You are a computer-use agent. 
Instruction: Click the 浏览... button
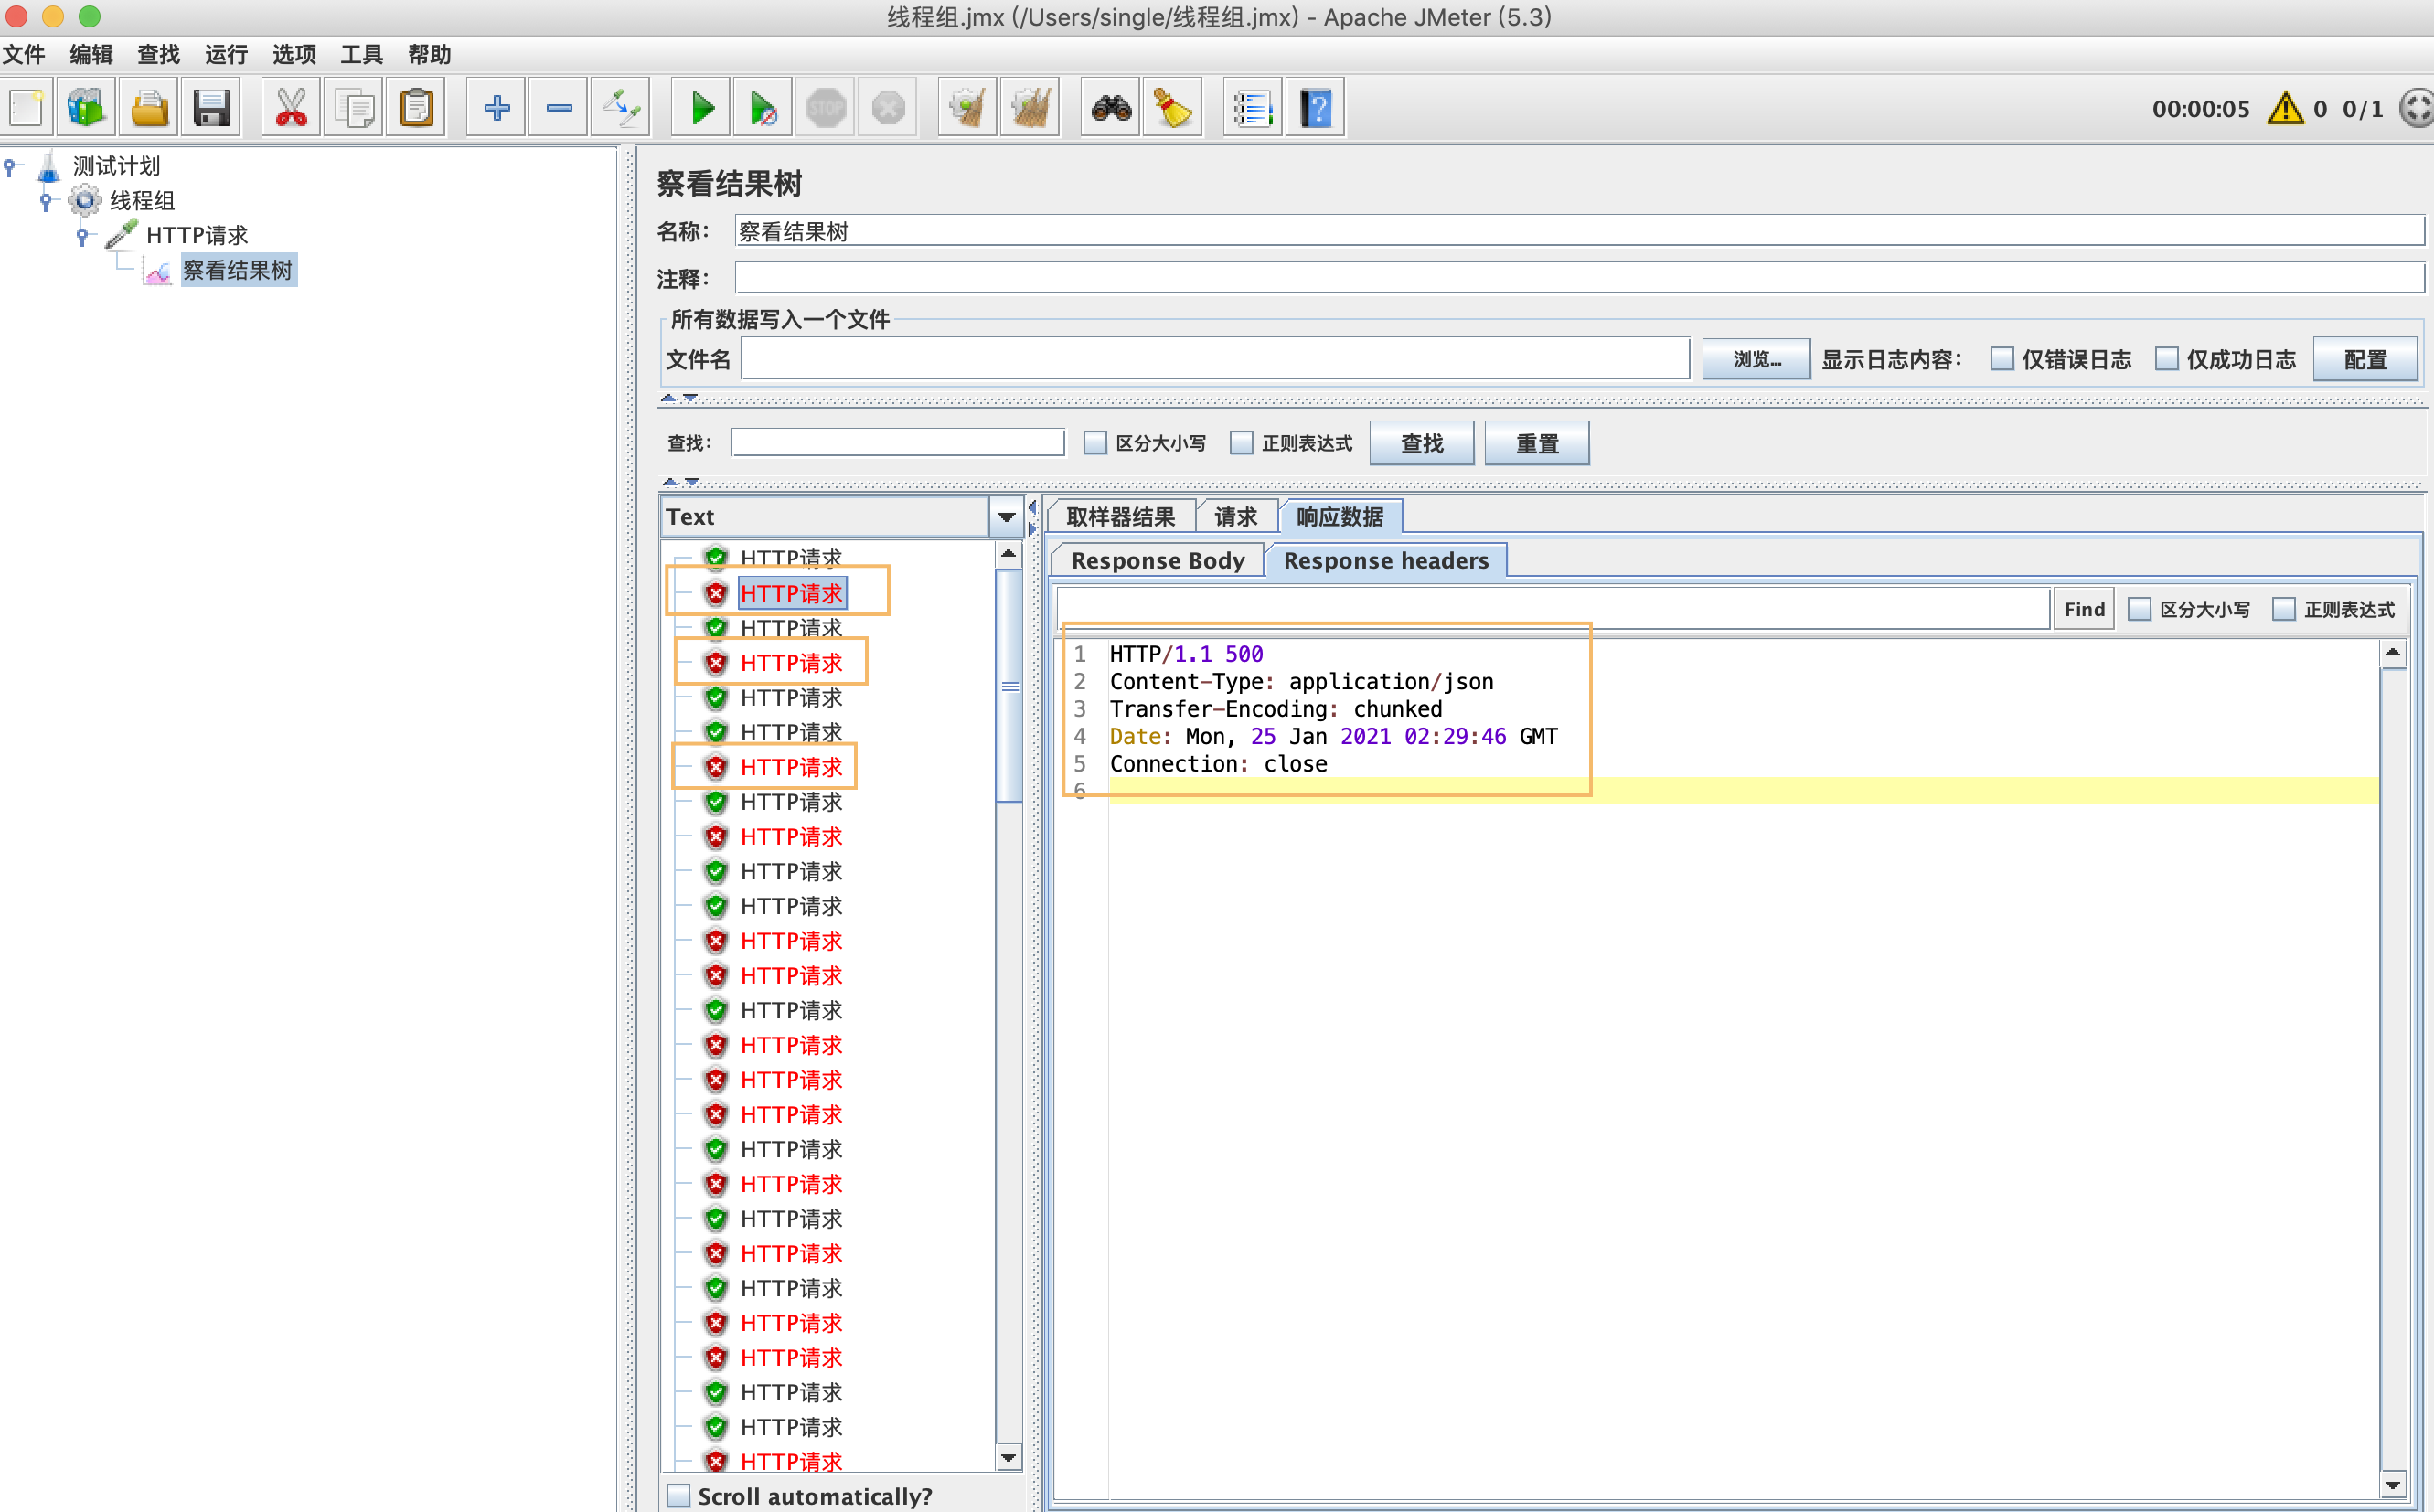1756,359
